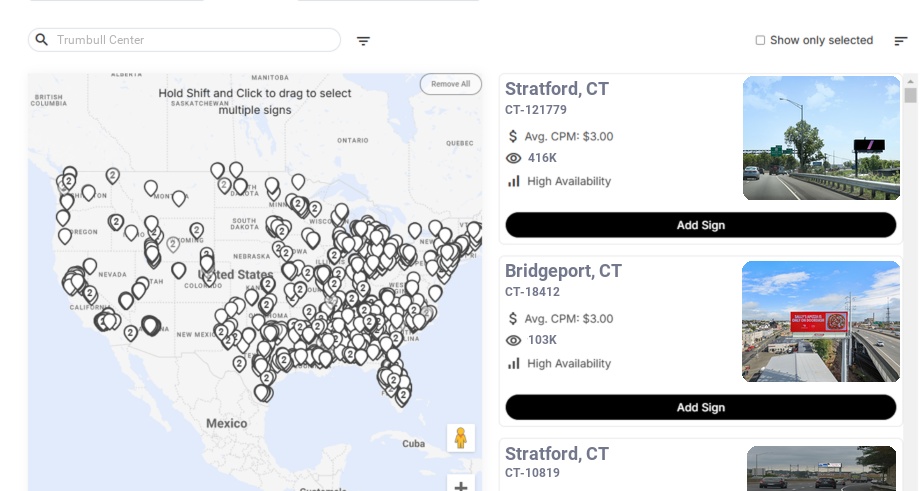This screenshot has height=491, width=920.
Task: Click the High Availability bars icon for Bridgeport
Action: tap(514, 363)
